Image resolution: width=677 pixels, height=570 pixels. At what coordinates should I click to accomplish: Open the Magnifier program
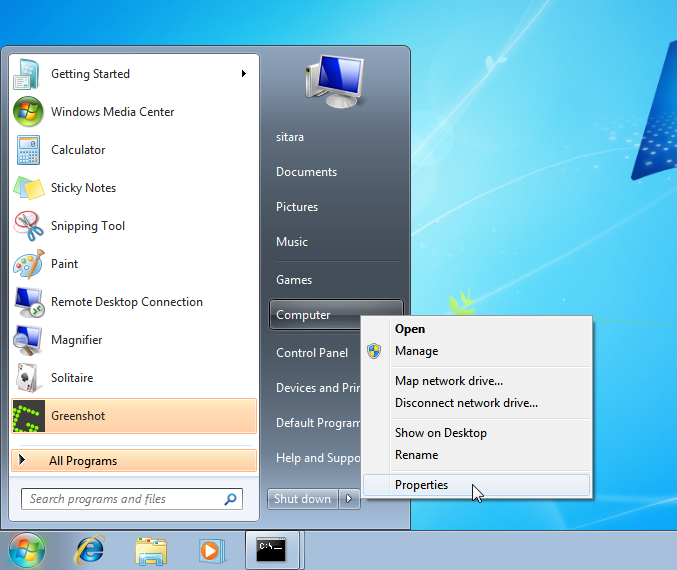[x=76, y=340]
